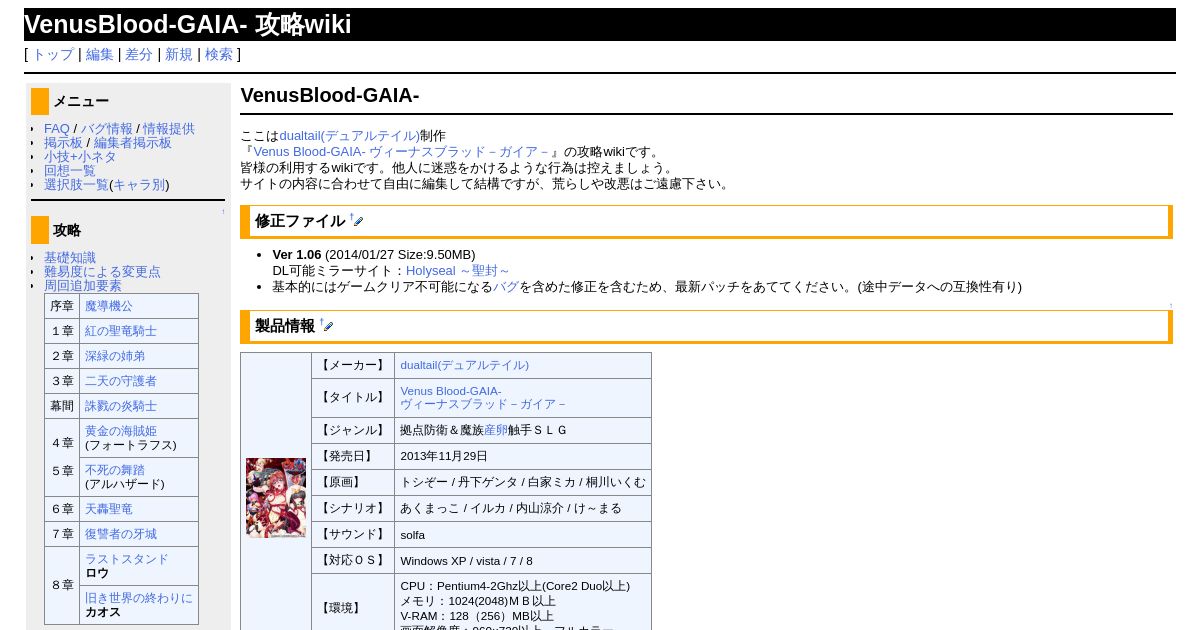This screenshot has width=1200, height=630.
Task: Click the 【シナリオ】 label cell
Action: coord(353,508)
